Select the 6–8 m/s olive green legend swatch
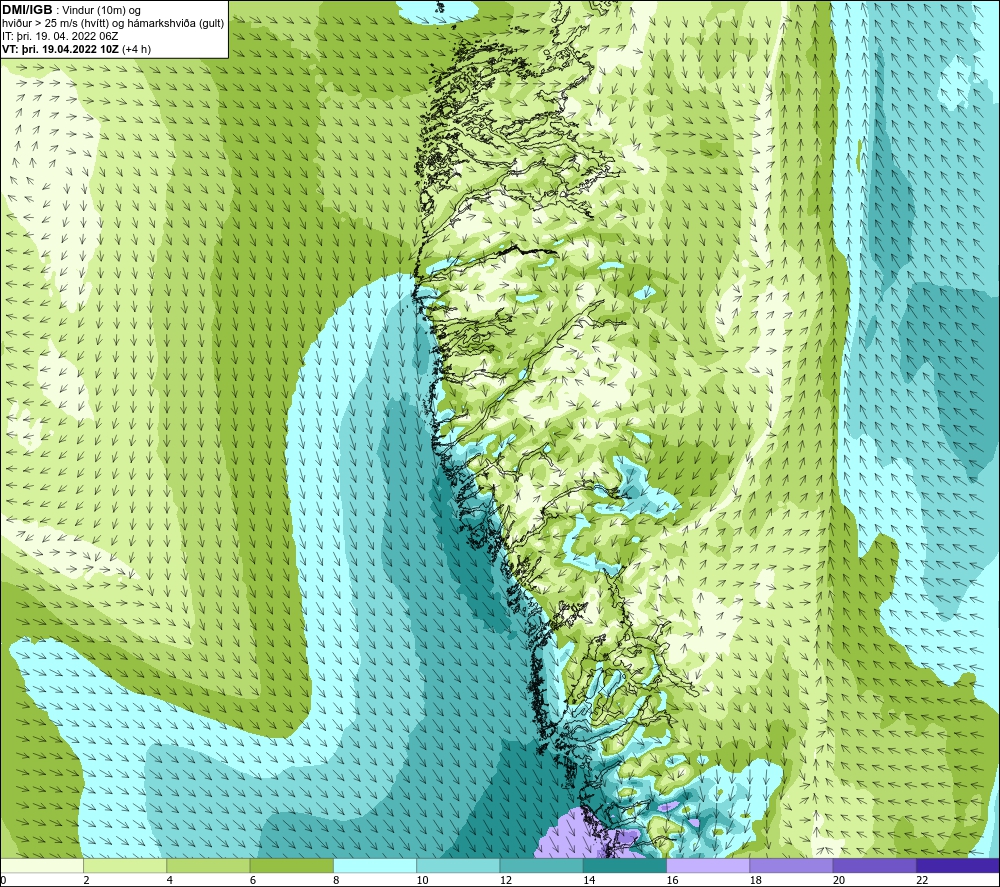 pyautogui.click(x=291, y=866)
